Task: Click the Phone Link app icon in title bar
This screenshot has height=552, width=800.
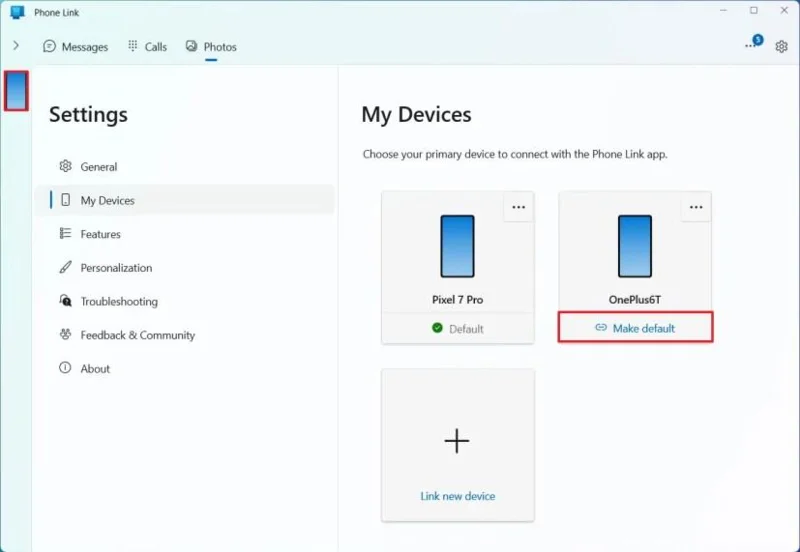Action: 17,12
